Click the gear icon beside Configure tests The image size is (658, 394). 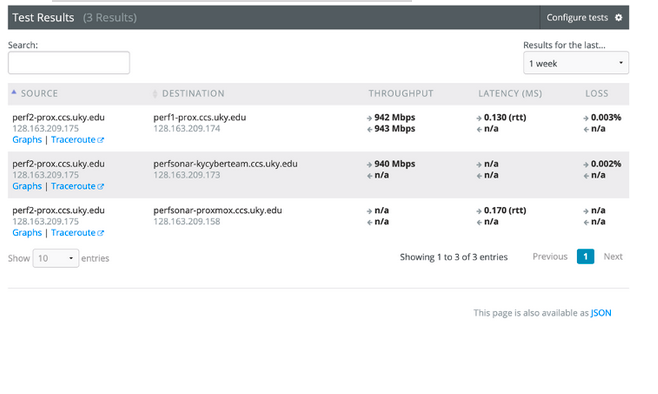[618, 18]
